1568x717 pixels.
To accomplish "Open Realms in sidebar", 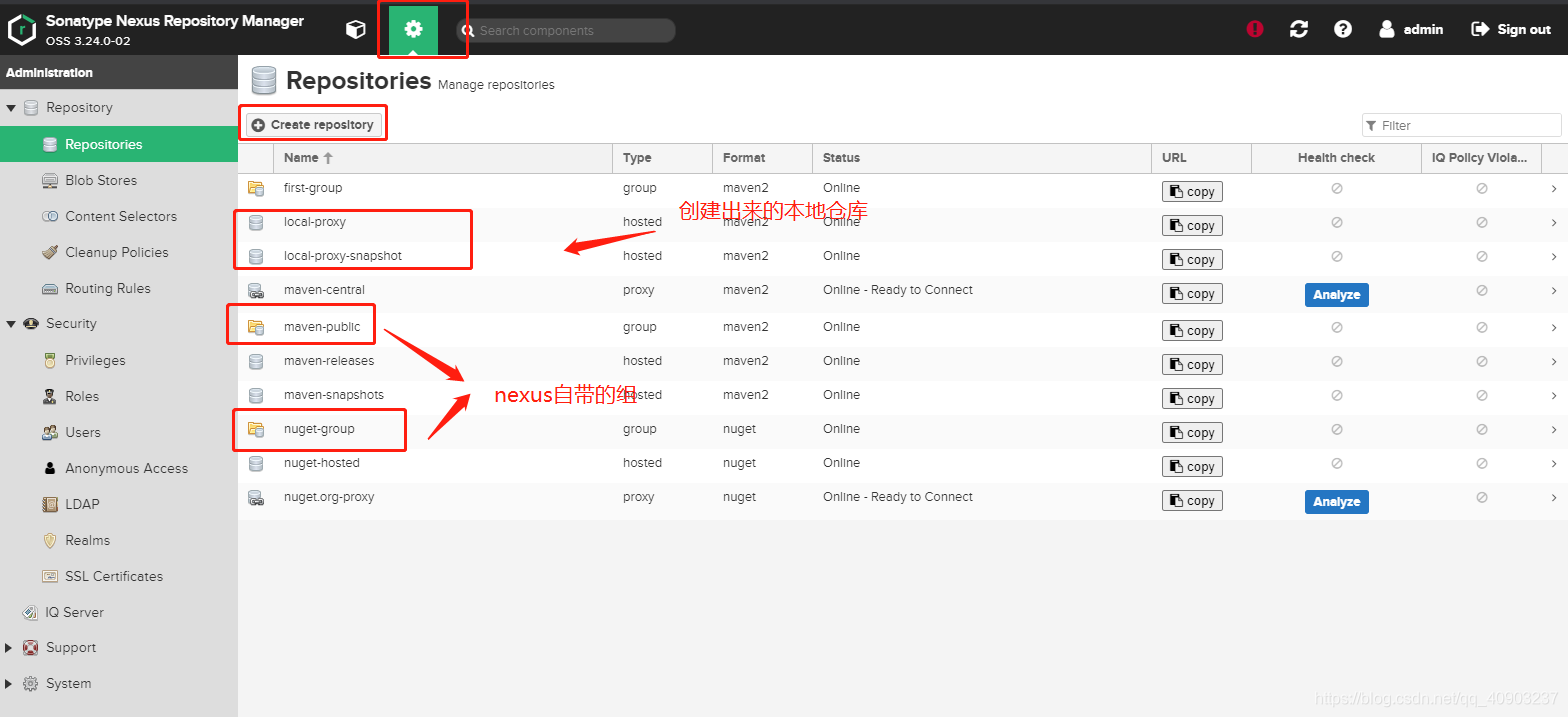I will click(119, 540).
